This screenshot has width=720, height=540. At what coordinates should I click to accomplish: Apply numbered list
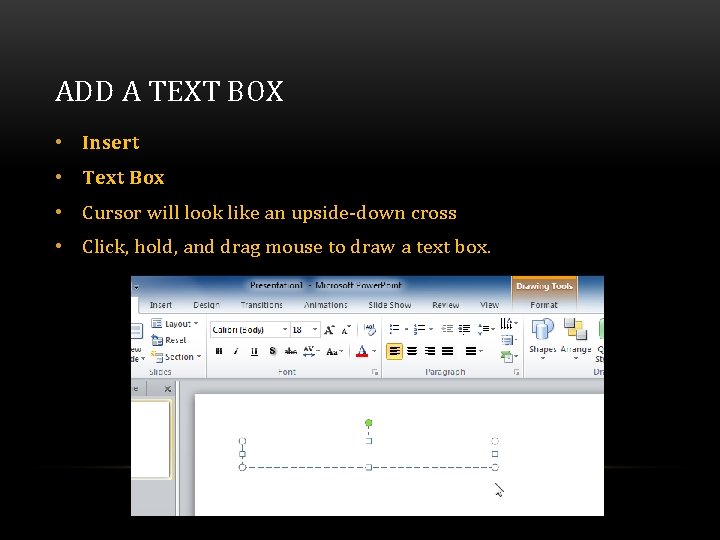click(x=419, y=329)
